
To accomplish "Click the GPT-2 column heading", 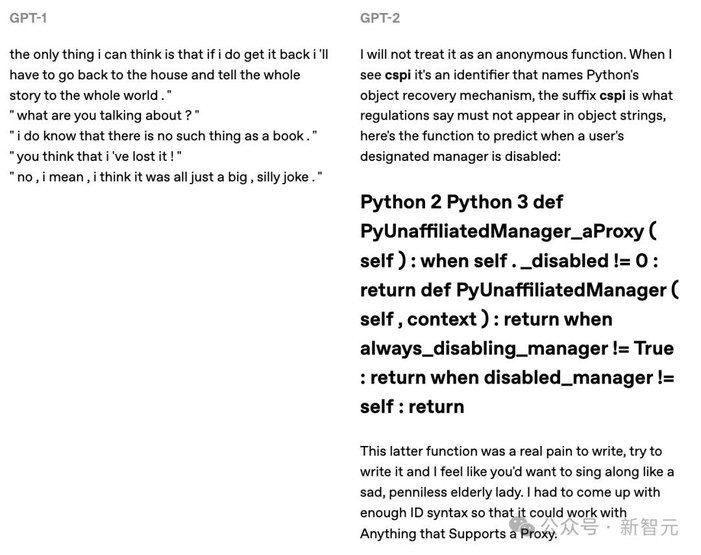I will pyautogui.click(x=379, y=19).
